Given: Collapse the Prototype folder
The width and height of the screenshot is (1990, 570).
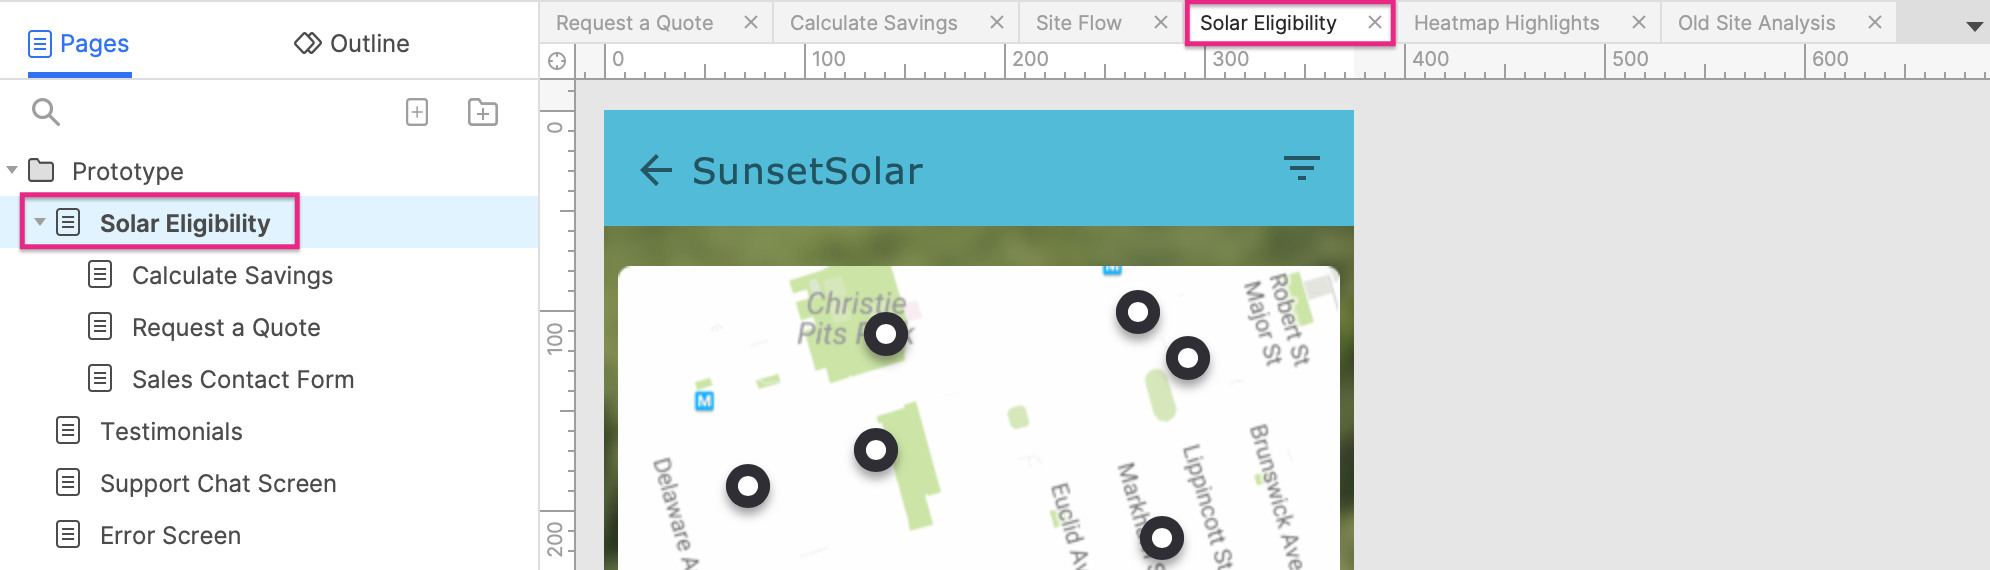Looking at the screenshot, I should click(12, 171).
